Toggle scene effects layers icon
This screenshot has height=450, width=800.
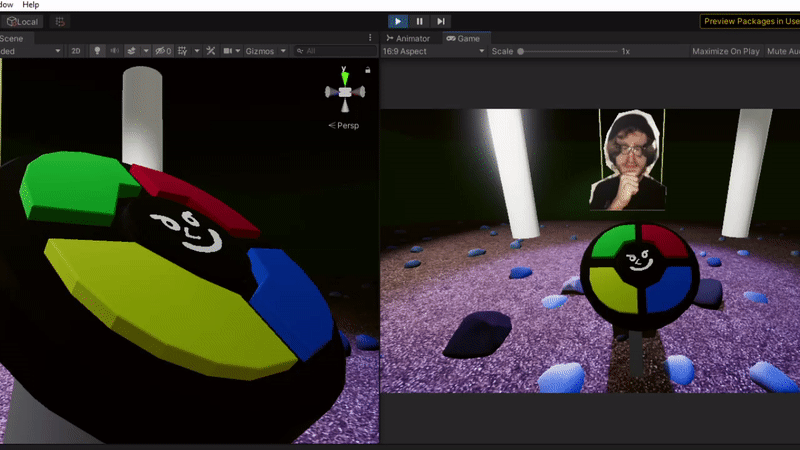[x=131, y=51]
